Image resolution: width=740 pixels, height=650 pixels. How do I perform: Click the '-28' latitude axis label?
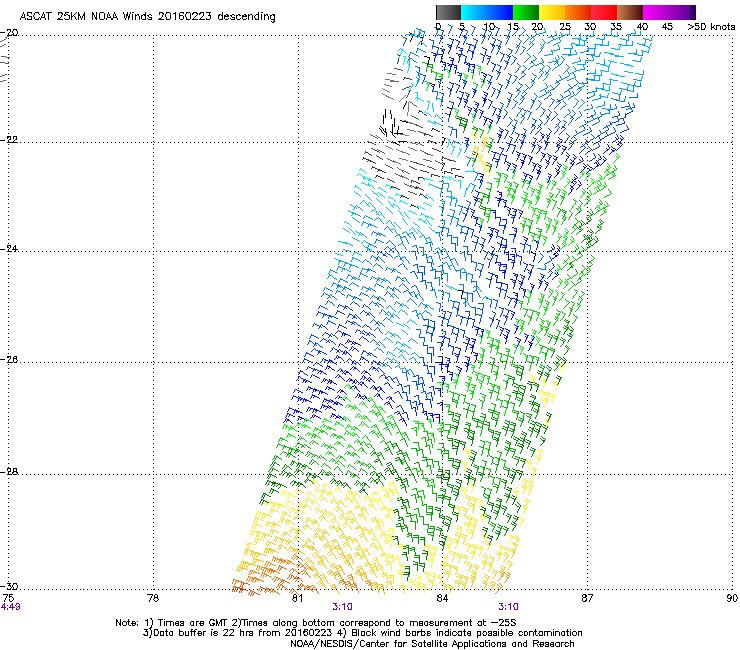coord(10,472)
